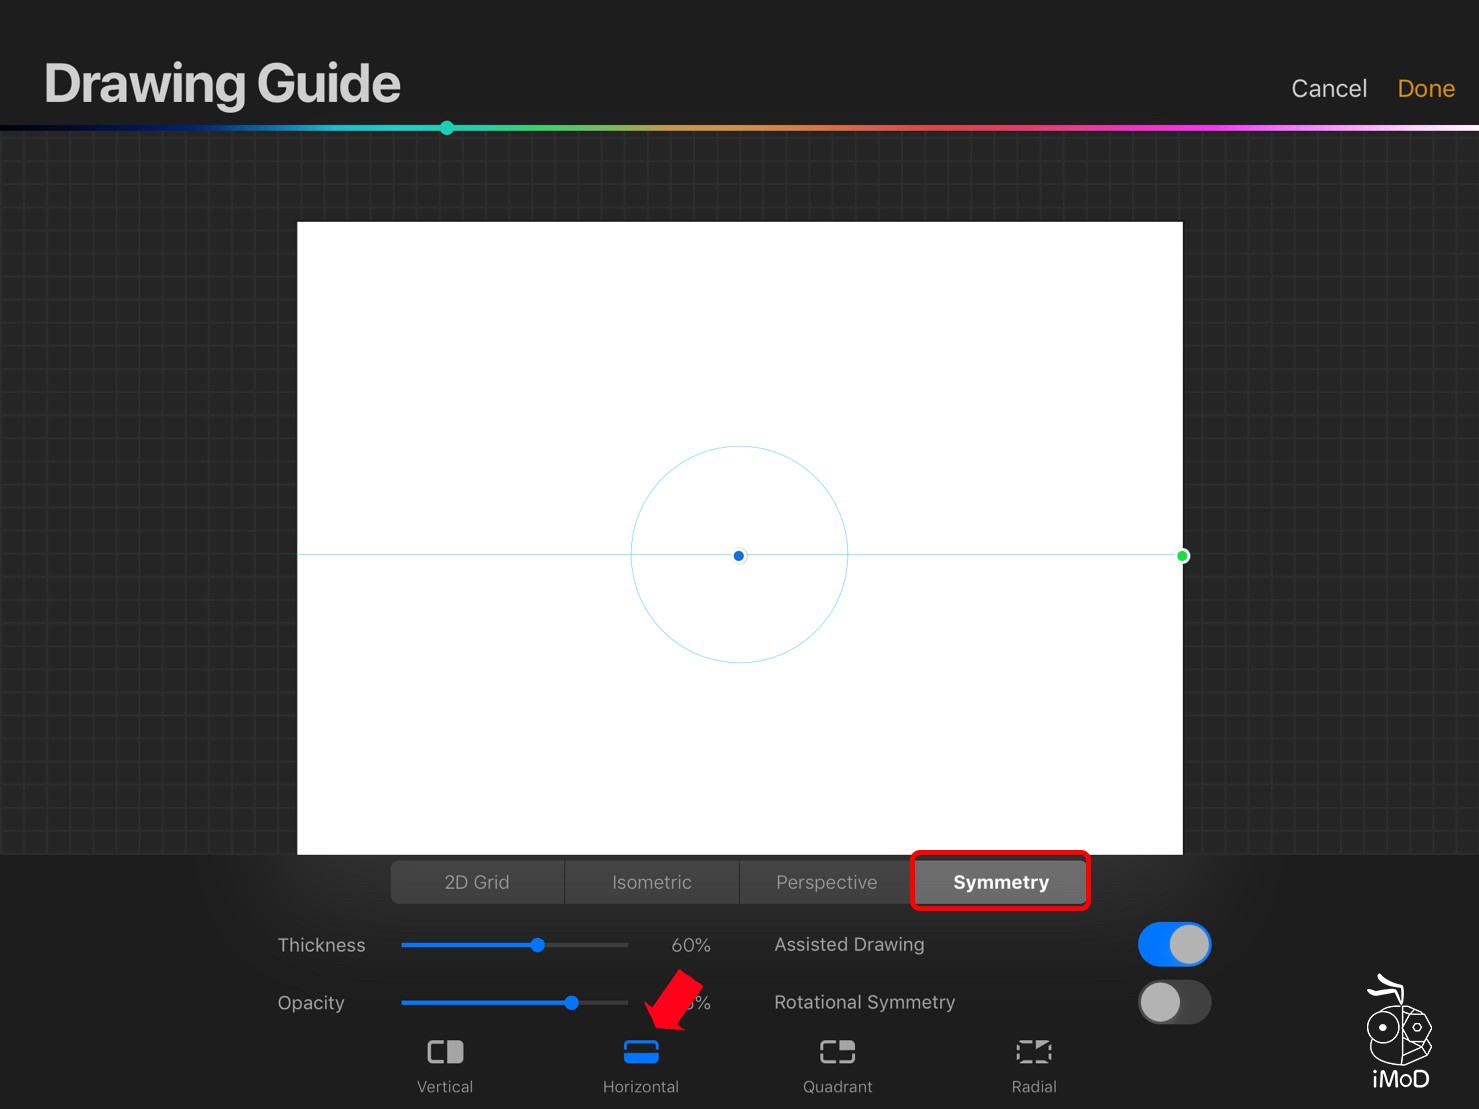The image size is (1479, 1109).
Task: Pick magenta on the guide color bar
Action: tap(1200, 128)
